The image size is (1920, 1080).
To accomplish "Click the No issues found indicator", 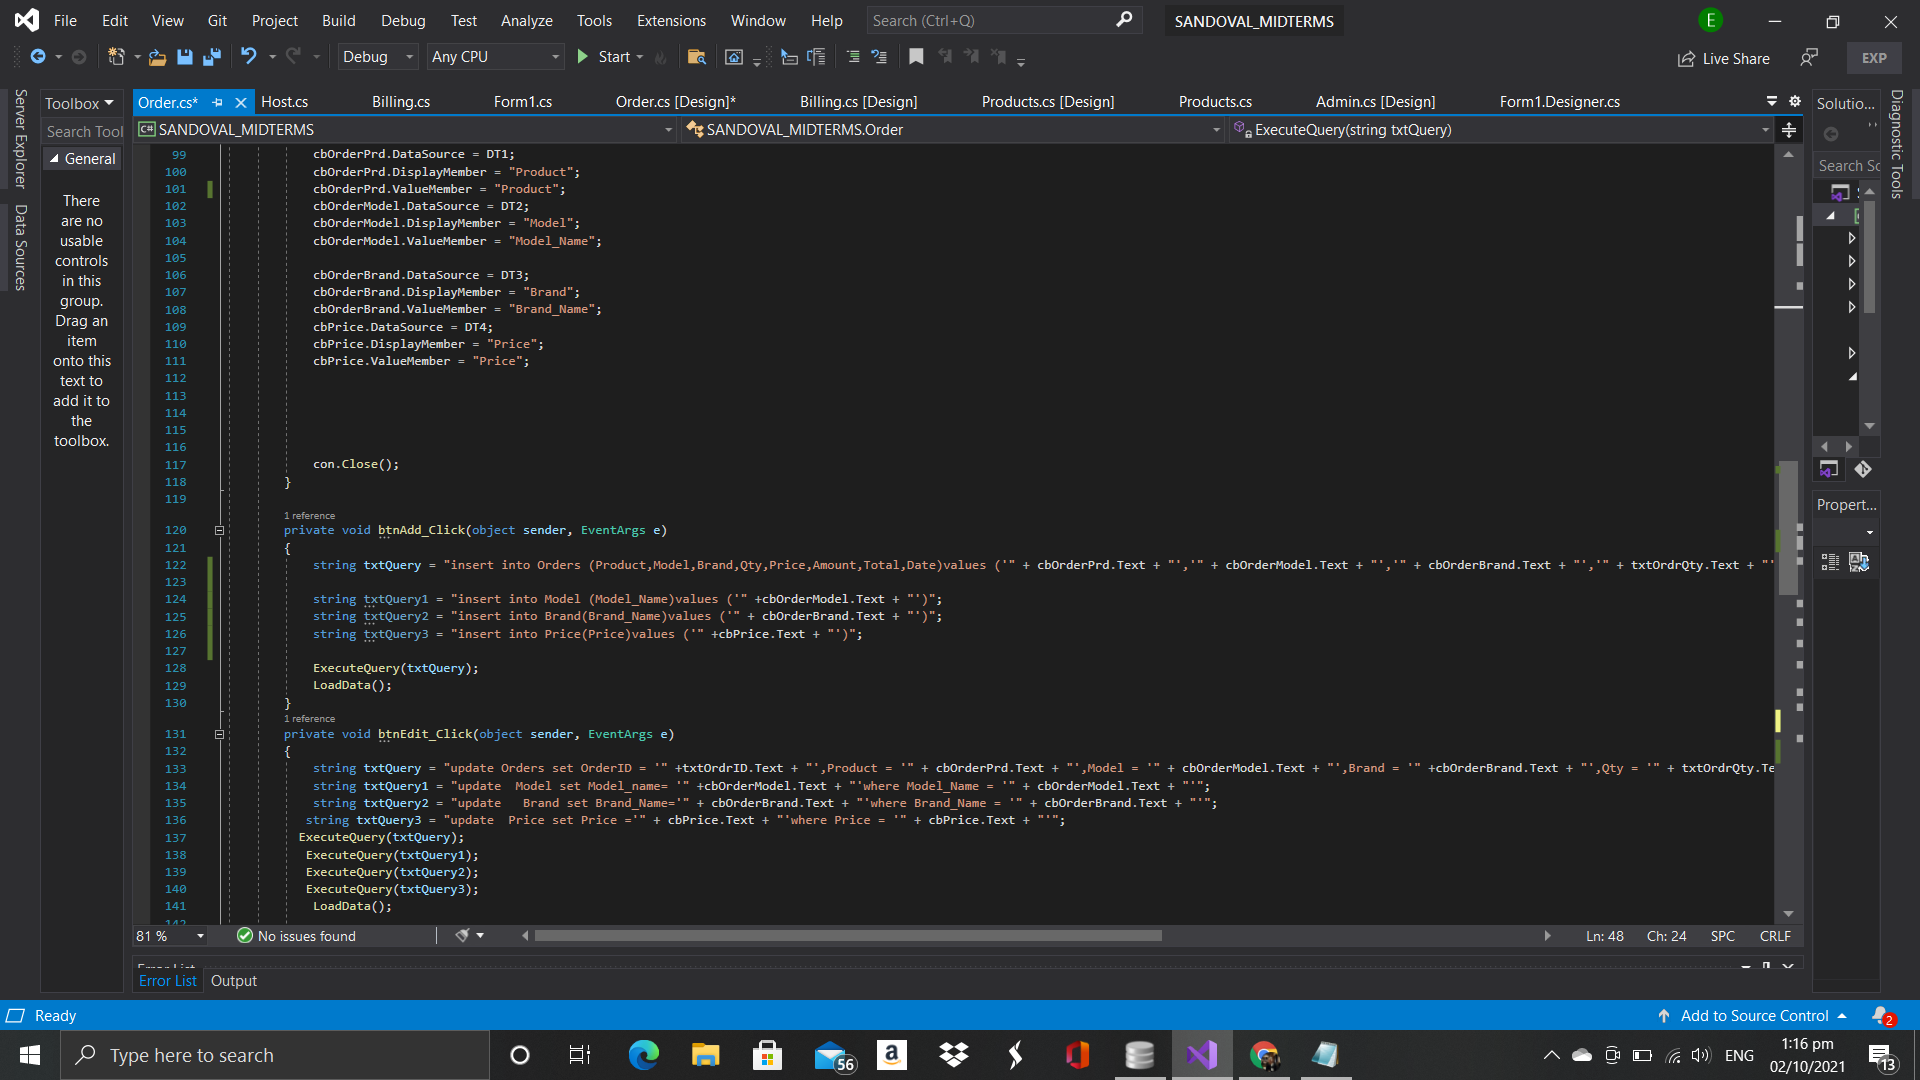I will (296, 936).
